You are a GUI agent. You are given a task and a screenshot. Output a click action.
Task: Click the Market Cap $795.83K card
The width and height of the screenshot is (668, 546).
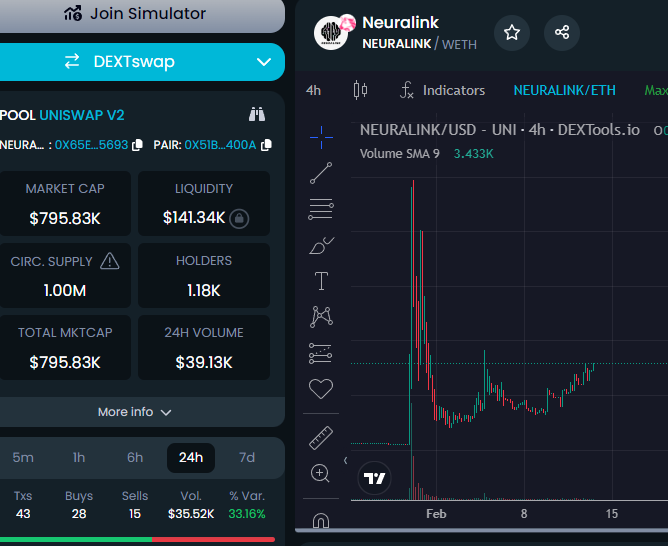pyautogui.click(x=65, y=203)
